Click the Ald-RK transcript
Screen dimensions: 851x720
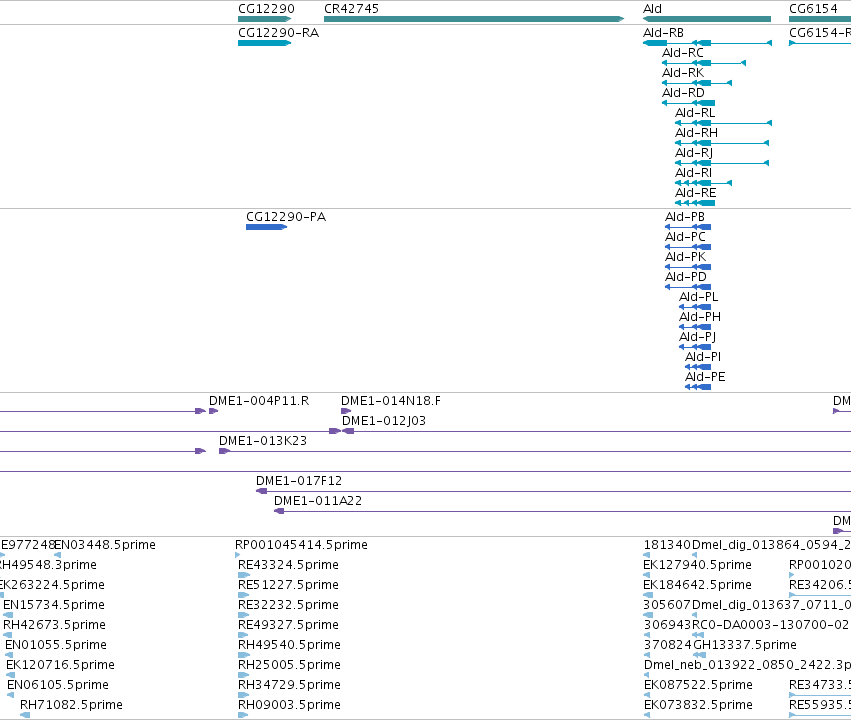(697, 83)
